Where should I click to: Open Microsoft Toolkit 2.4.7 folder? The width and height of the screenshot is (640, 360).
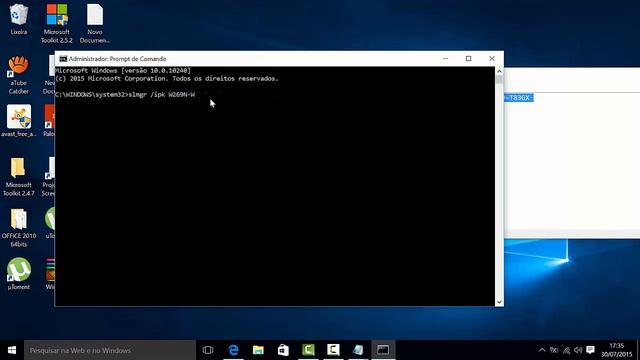click(19, 176)
